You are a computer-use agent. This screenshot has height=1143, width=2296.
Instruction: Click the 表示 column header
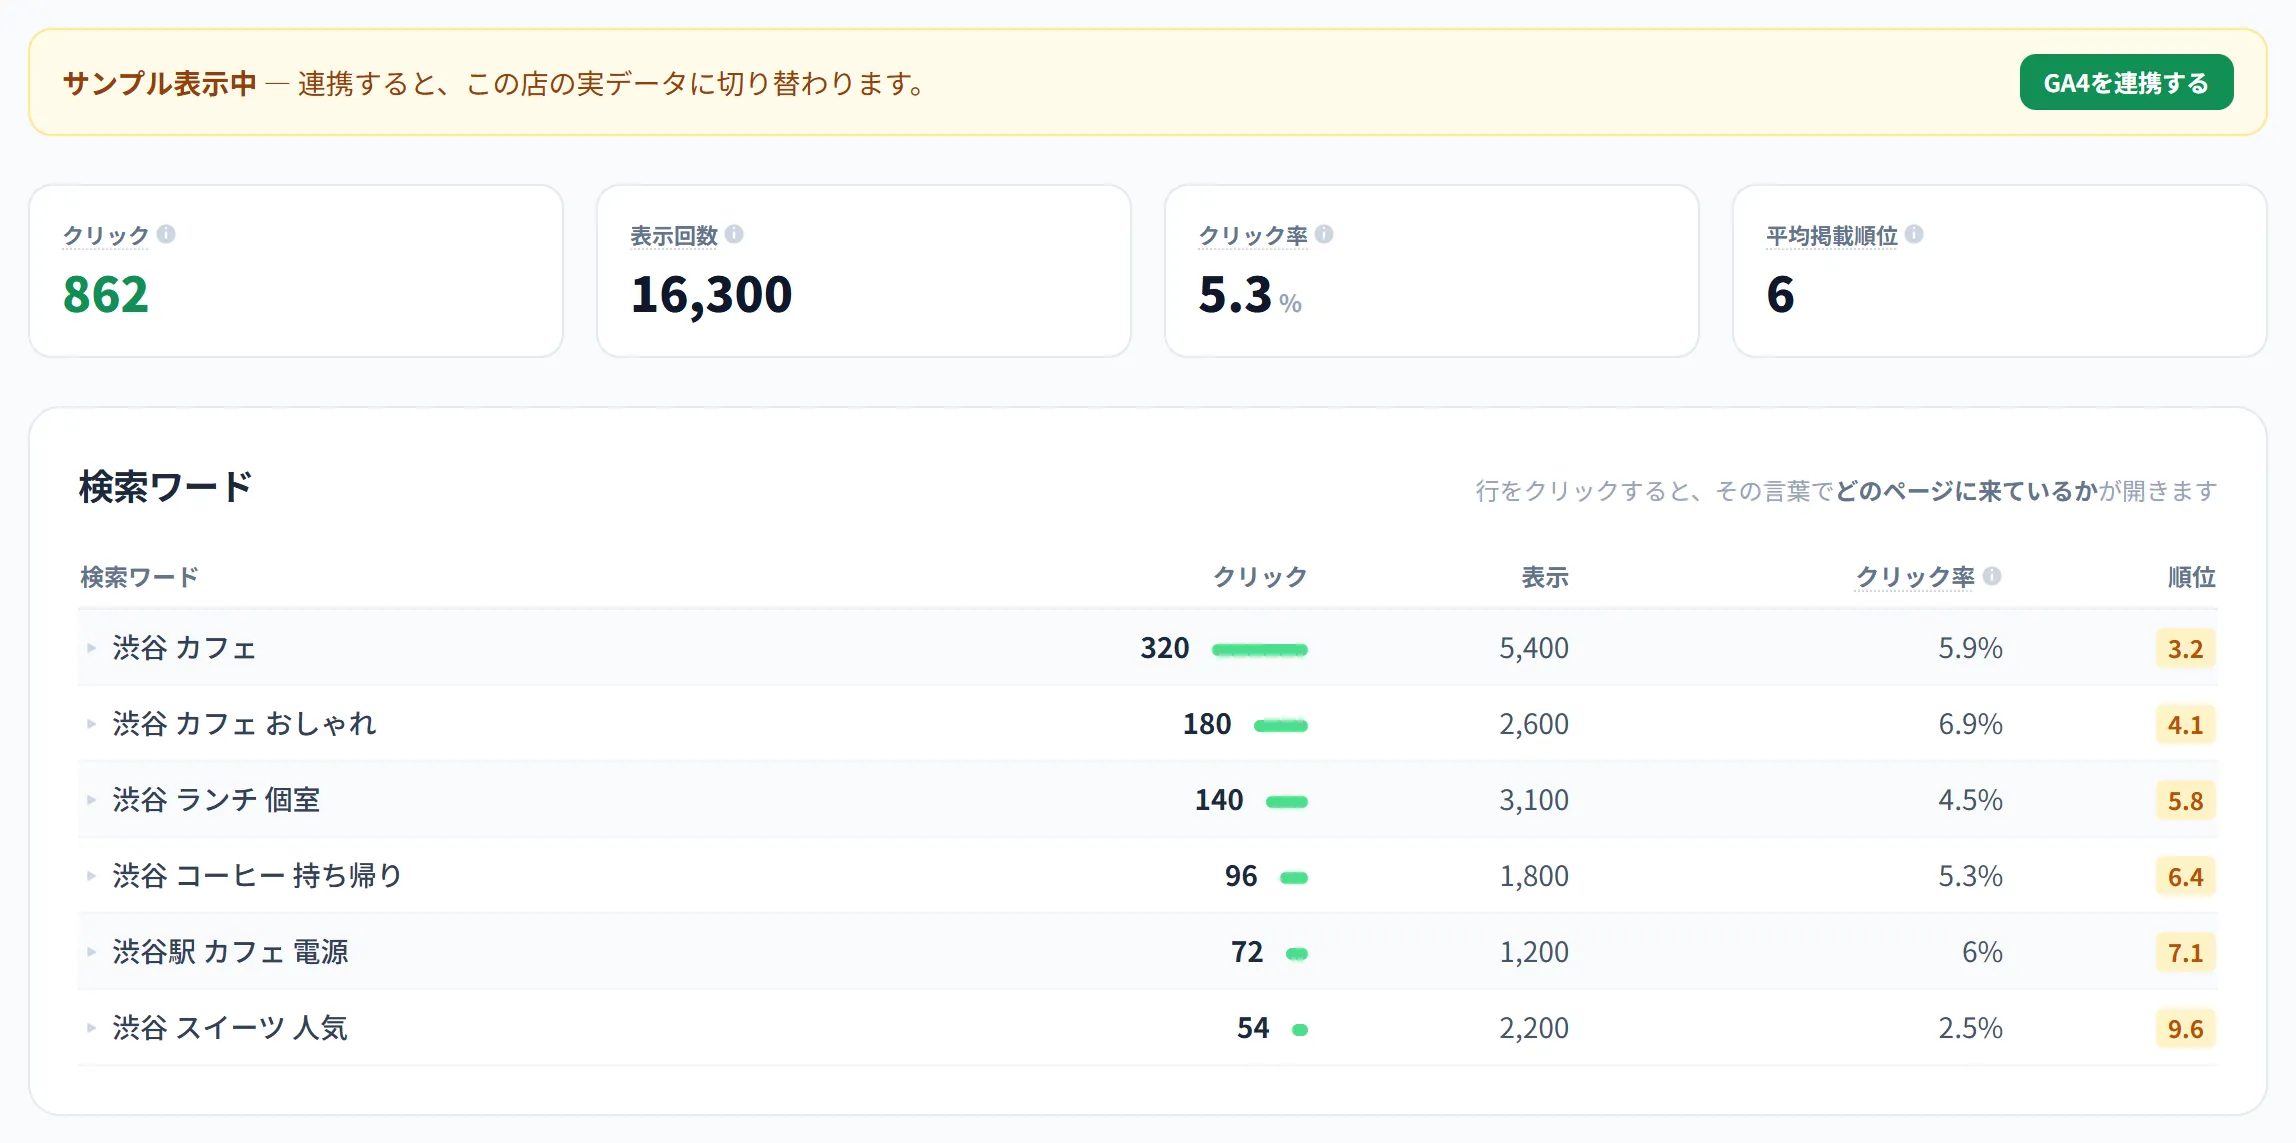(1545, 577)
